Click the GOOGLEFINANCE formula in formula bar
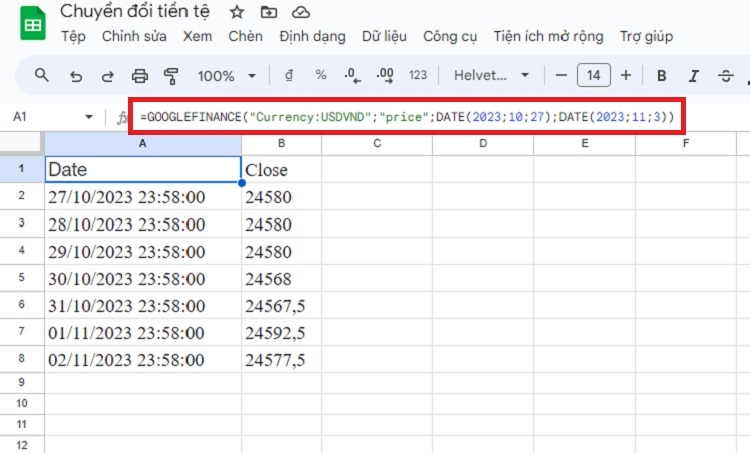This screenshot has height=453, width=750. 407,117
